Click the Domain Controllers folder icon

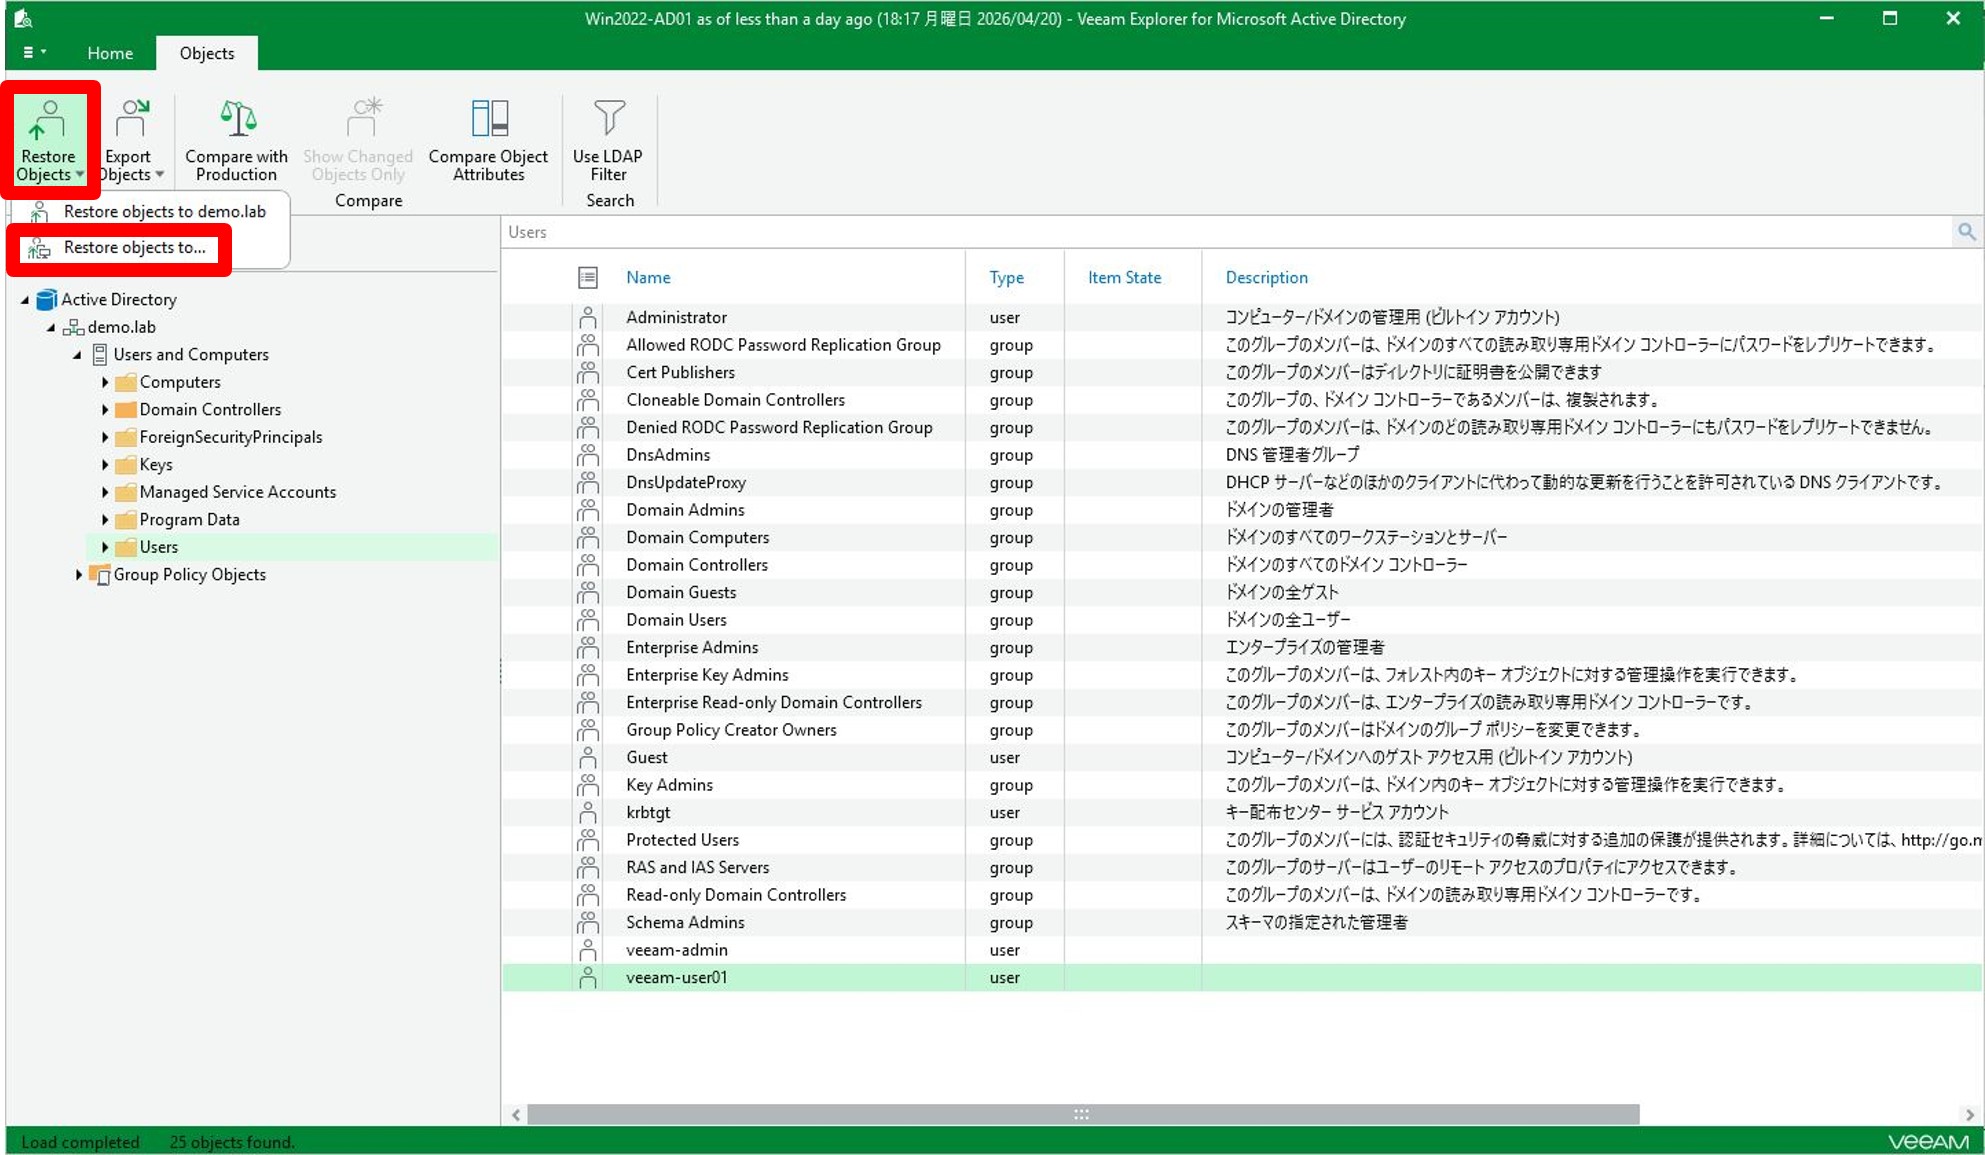[x=126, y=410]
